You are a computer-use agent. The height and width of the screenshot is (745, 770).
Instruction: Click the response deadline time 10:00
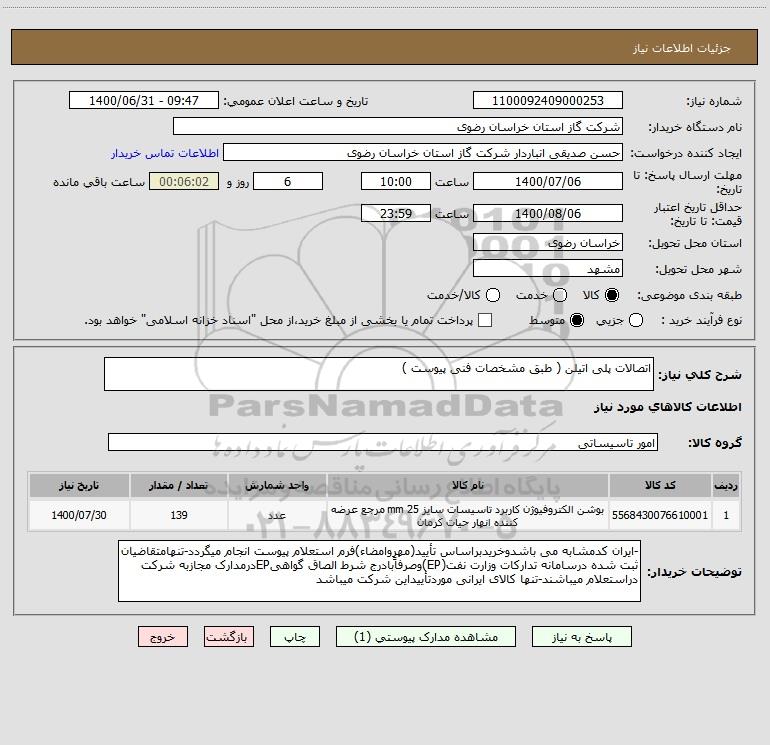point(396,181)
